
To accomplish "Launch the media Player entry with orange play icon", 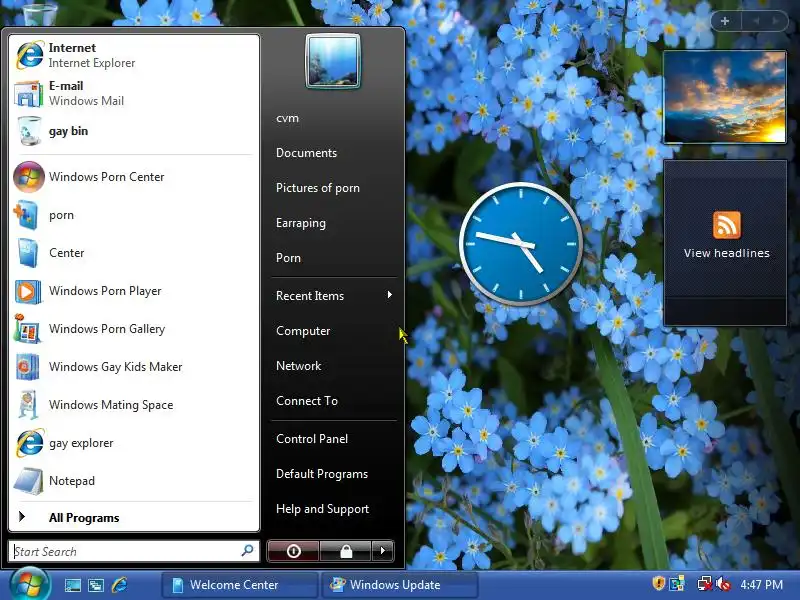I will click(x=134, y=291).
